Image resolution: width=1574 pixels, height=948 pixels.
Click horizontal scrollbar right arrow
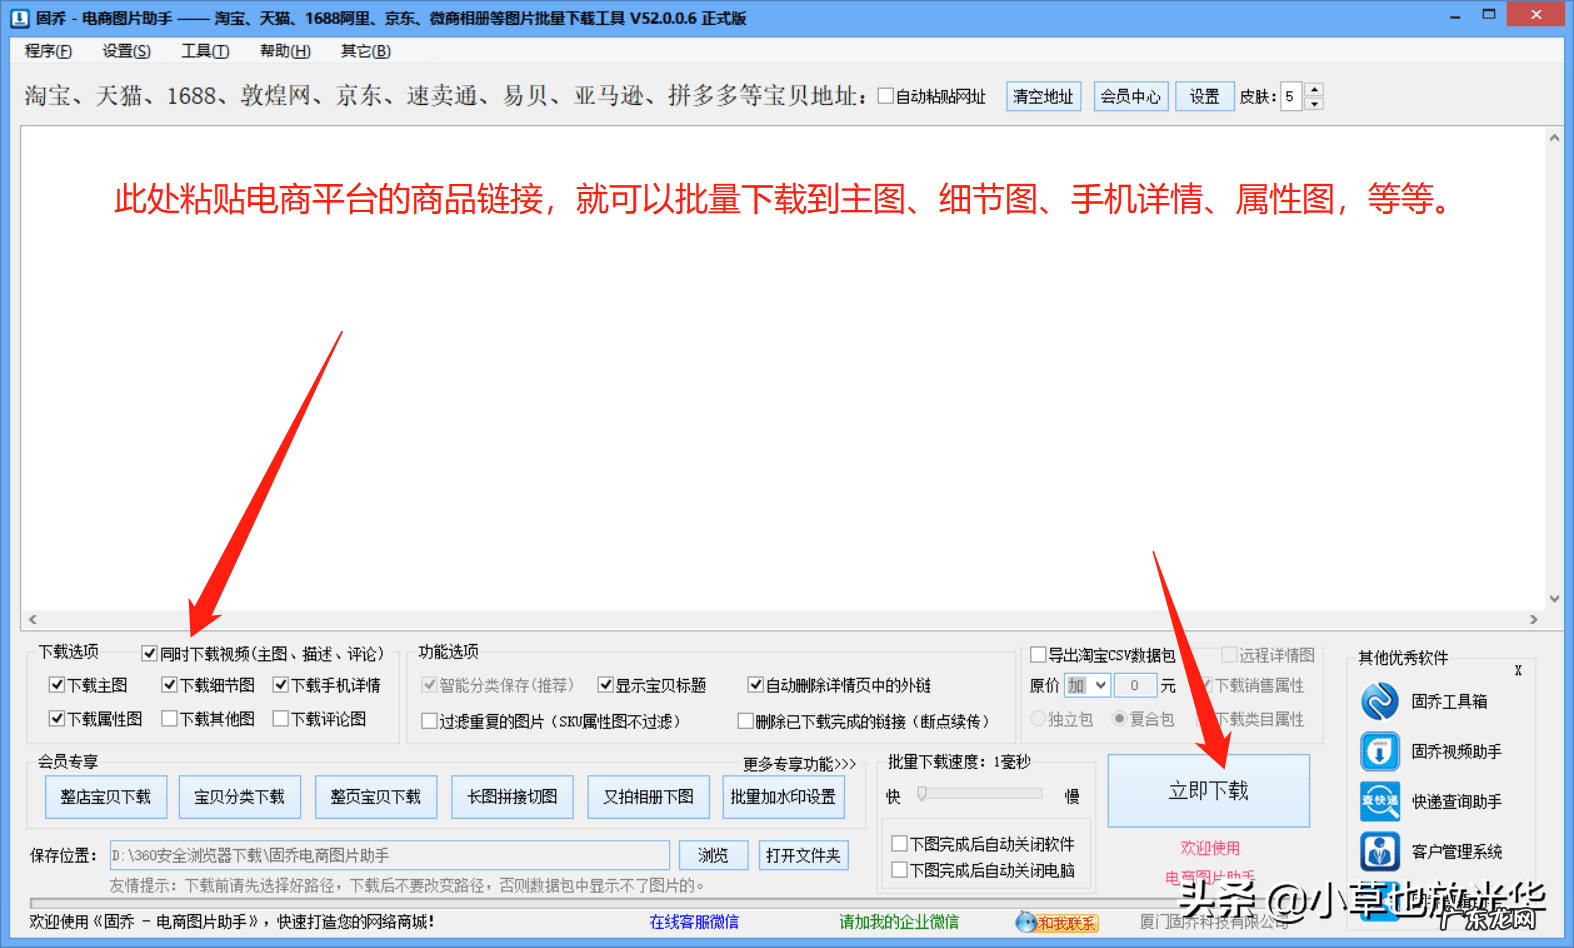click(1534, 620)
